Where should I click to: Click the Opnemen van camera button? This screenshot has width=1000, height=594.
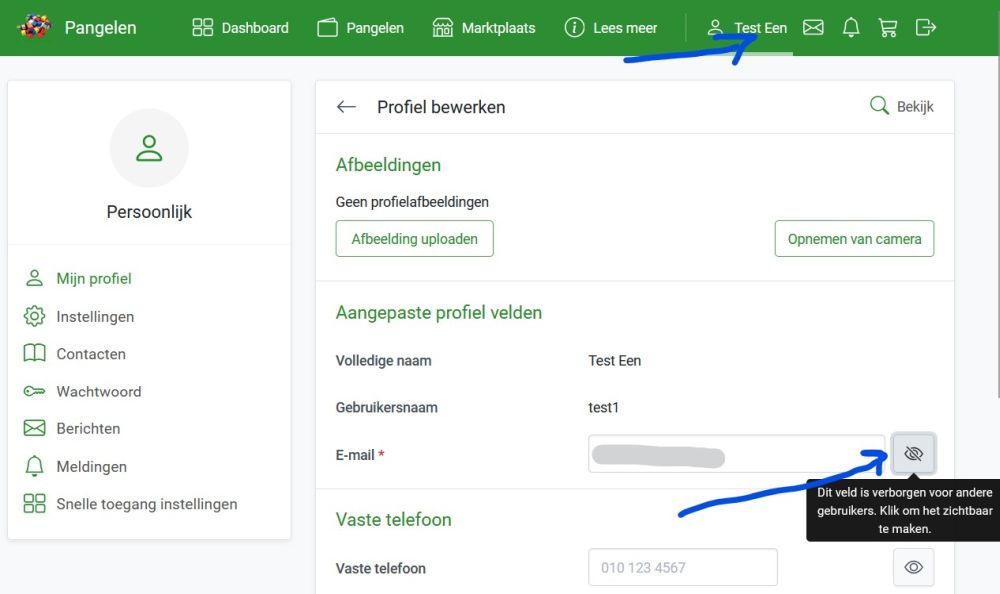pyautogui.click(x=855, y=239)
